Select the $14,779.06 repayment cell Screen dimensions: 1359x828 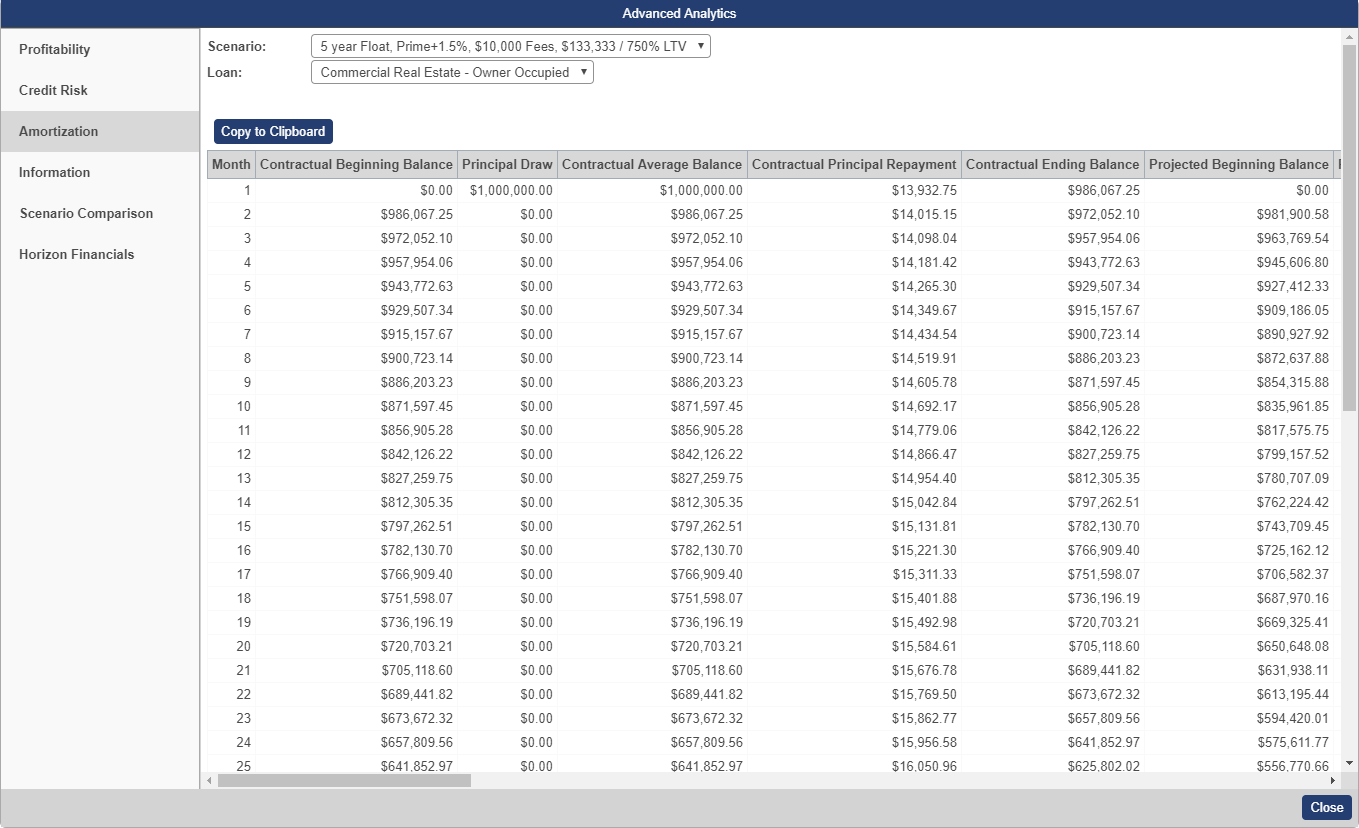click(854, 430)
